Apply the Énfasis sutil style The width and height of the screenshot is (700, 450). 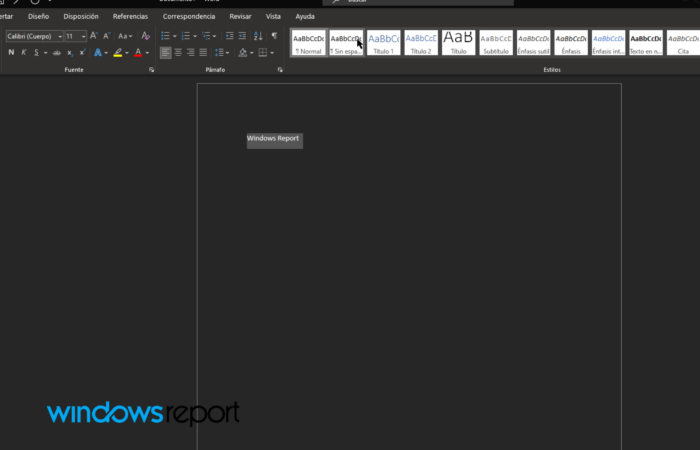point(533,43)
